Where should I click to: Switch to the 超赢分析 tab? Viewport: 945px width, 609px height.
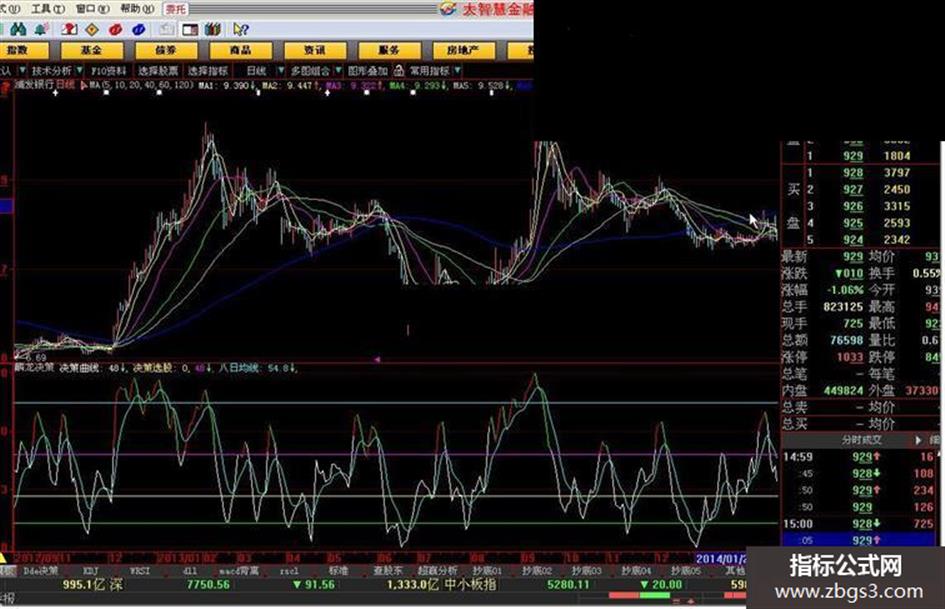tap(438, 570)
